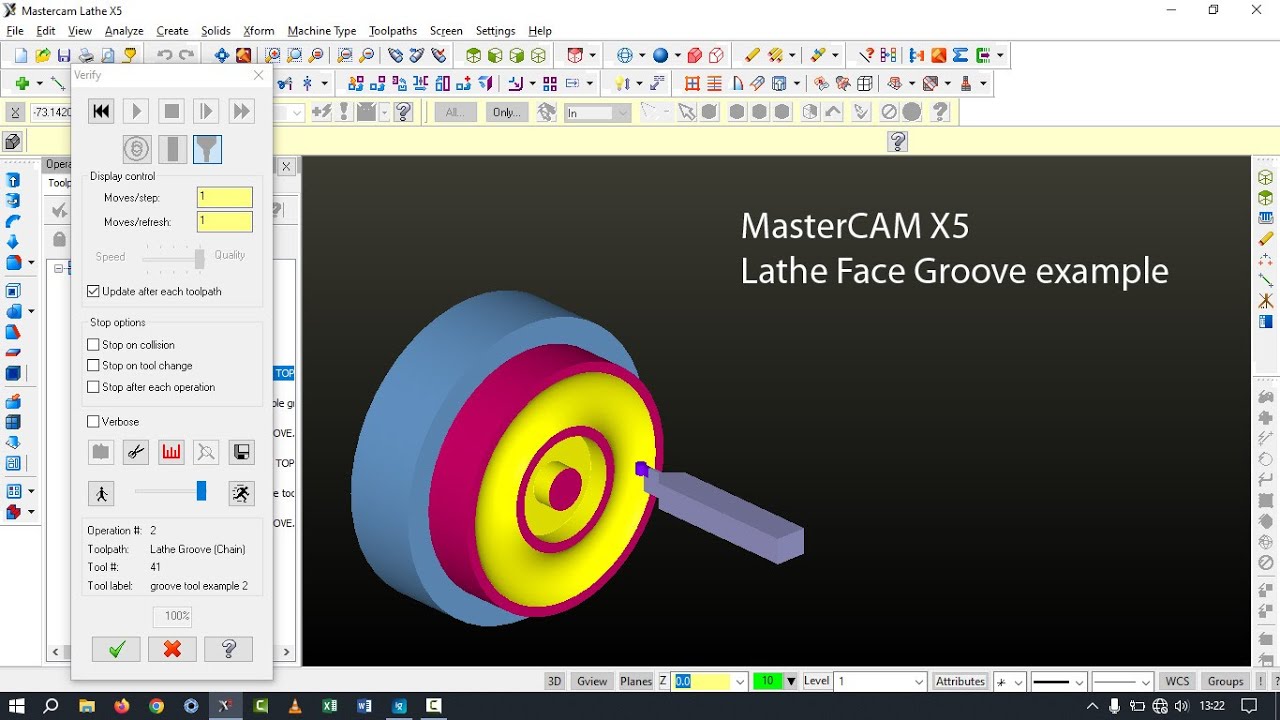Image resolution: width=1280 pixels, height=720 pixels.
Task: Select the Turbo simulation mode icon
Action: pyautogui.click(x=137, y=149)
